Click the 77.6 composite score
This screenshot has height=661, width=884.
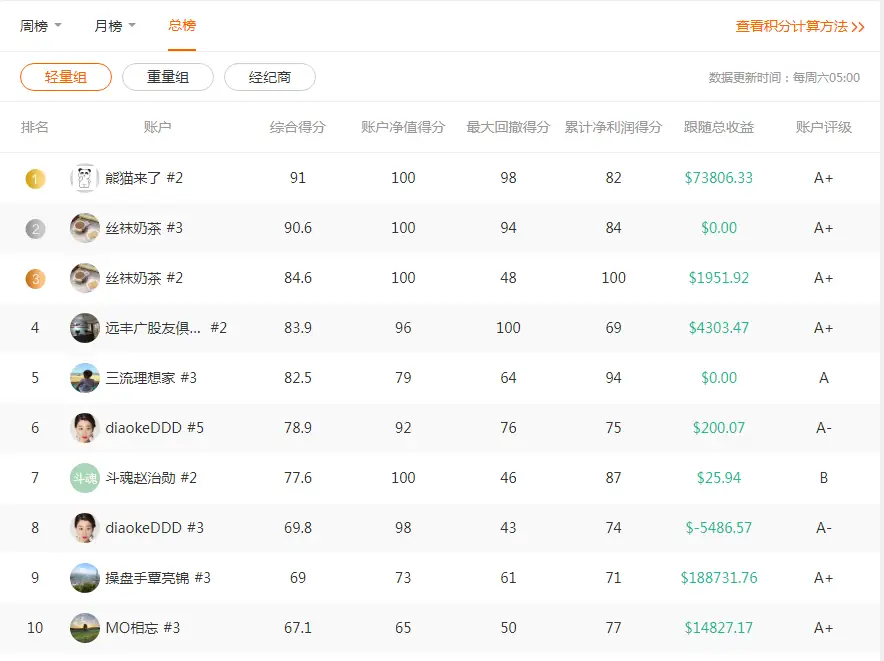click(x=298, y=478)
